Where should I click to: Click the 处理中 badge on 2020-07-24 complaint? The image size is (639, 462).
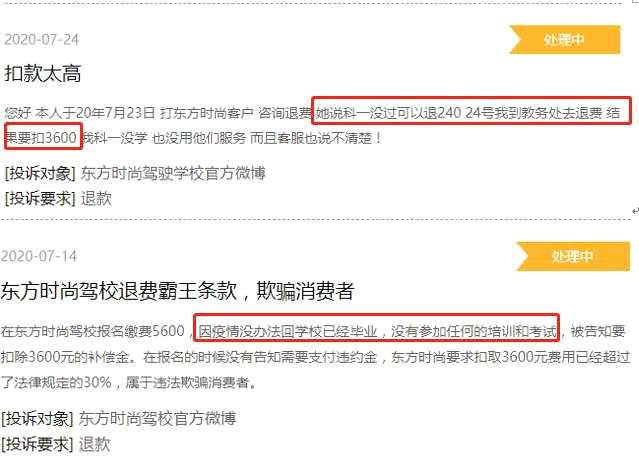pyautogui.click(x=565, y=40)
